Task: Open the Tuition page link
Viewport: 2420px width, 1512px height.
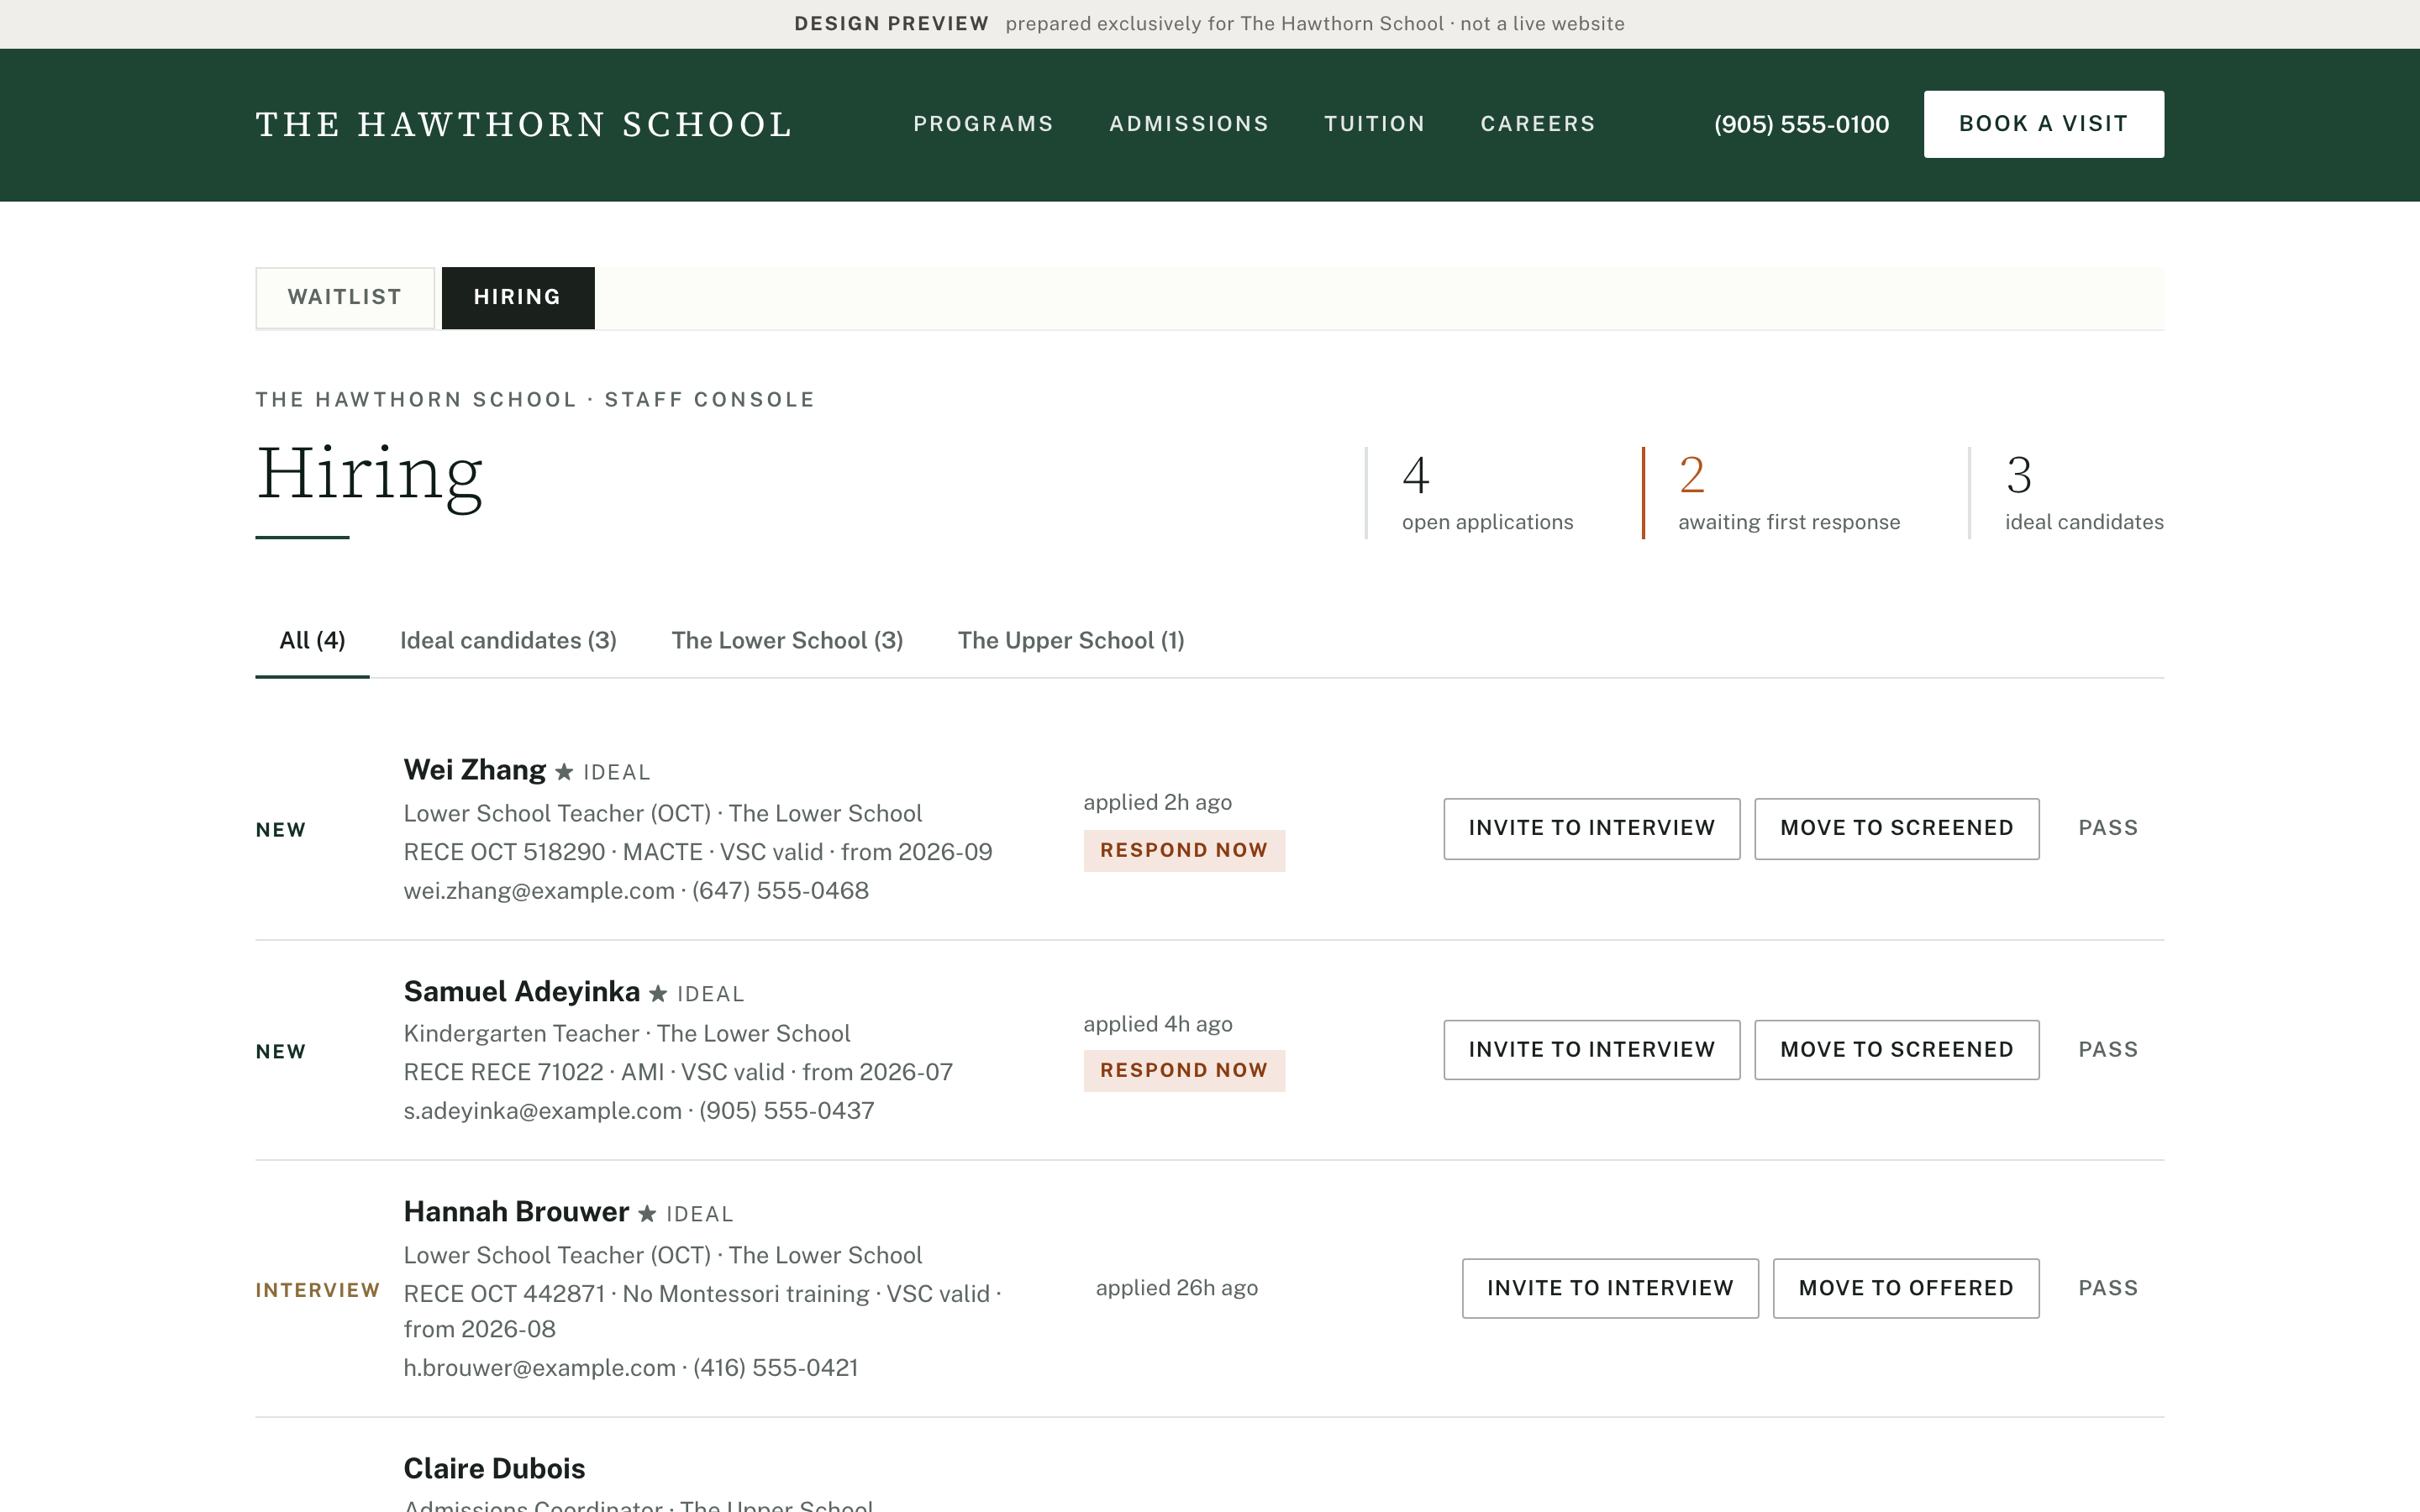Action: [1375, 124]
